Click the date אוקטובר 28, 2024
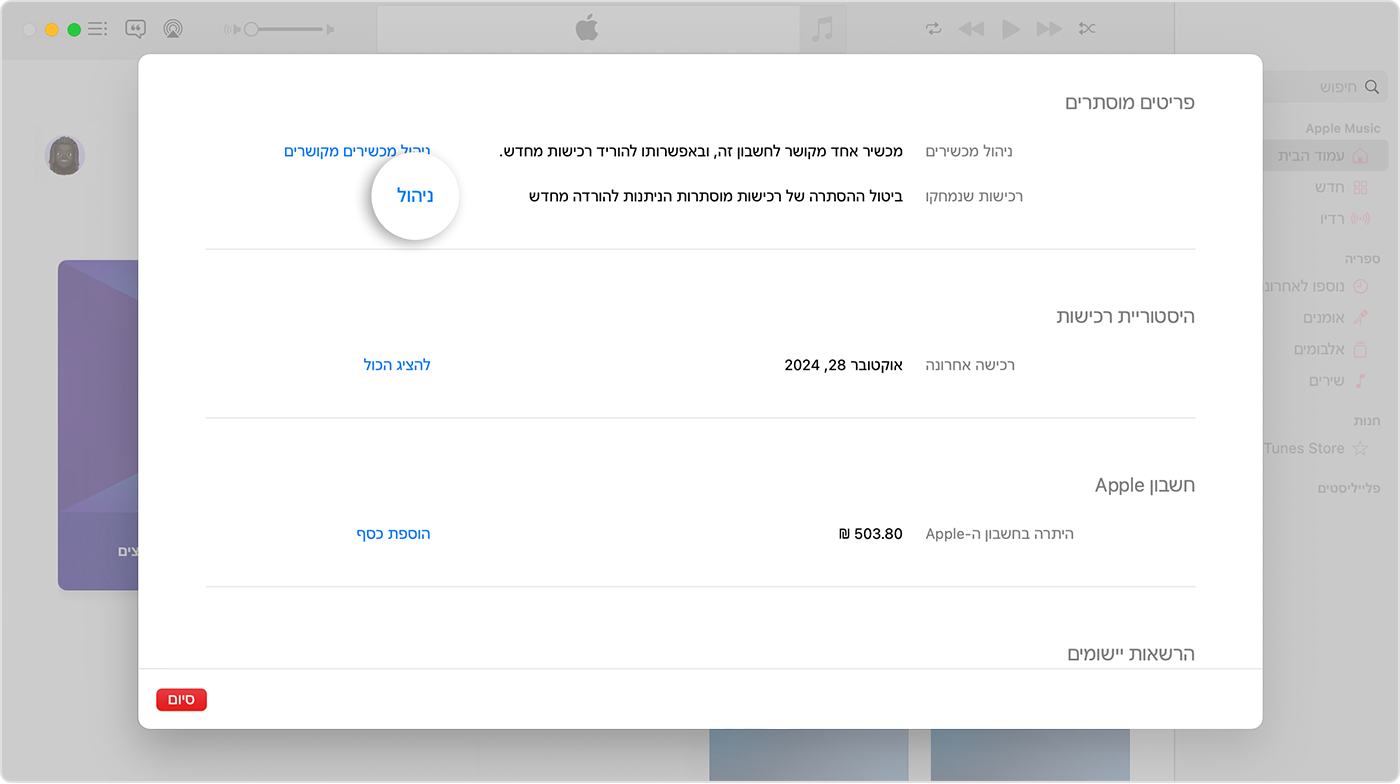Image resolution: width=1400 pixels, height=784 pixels. [843, 365]
